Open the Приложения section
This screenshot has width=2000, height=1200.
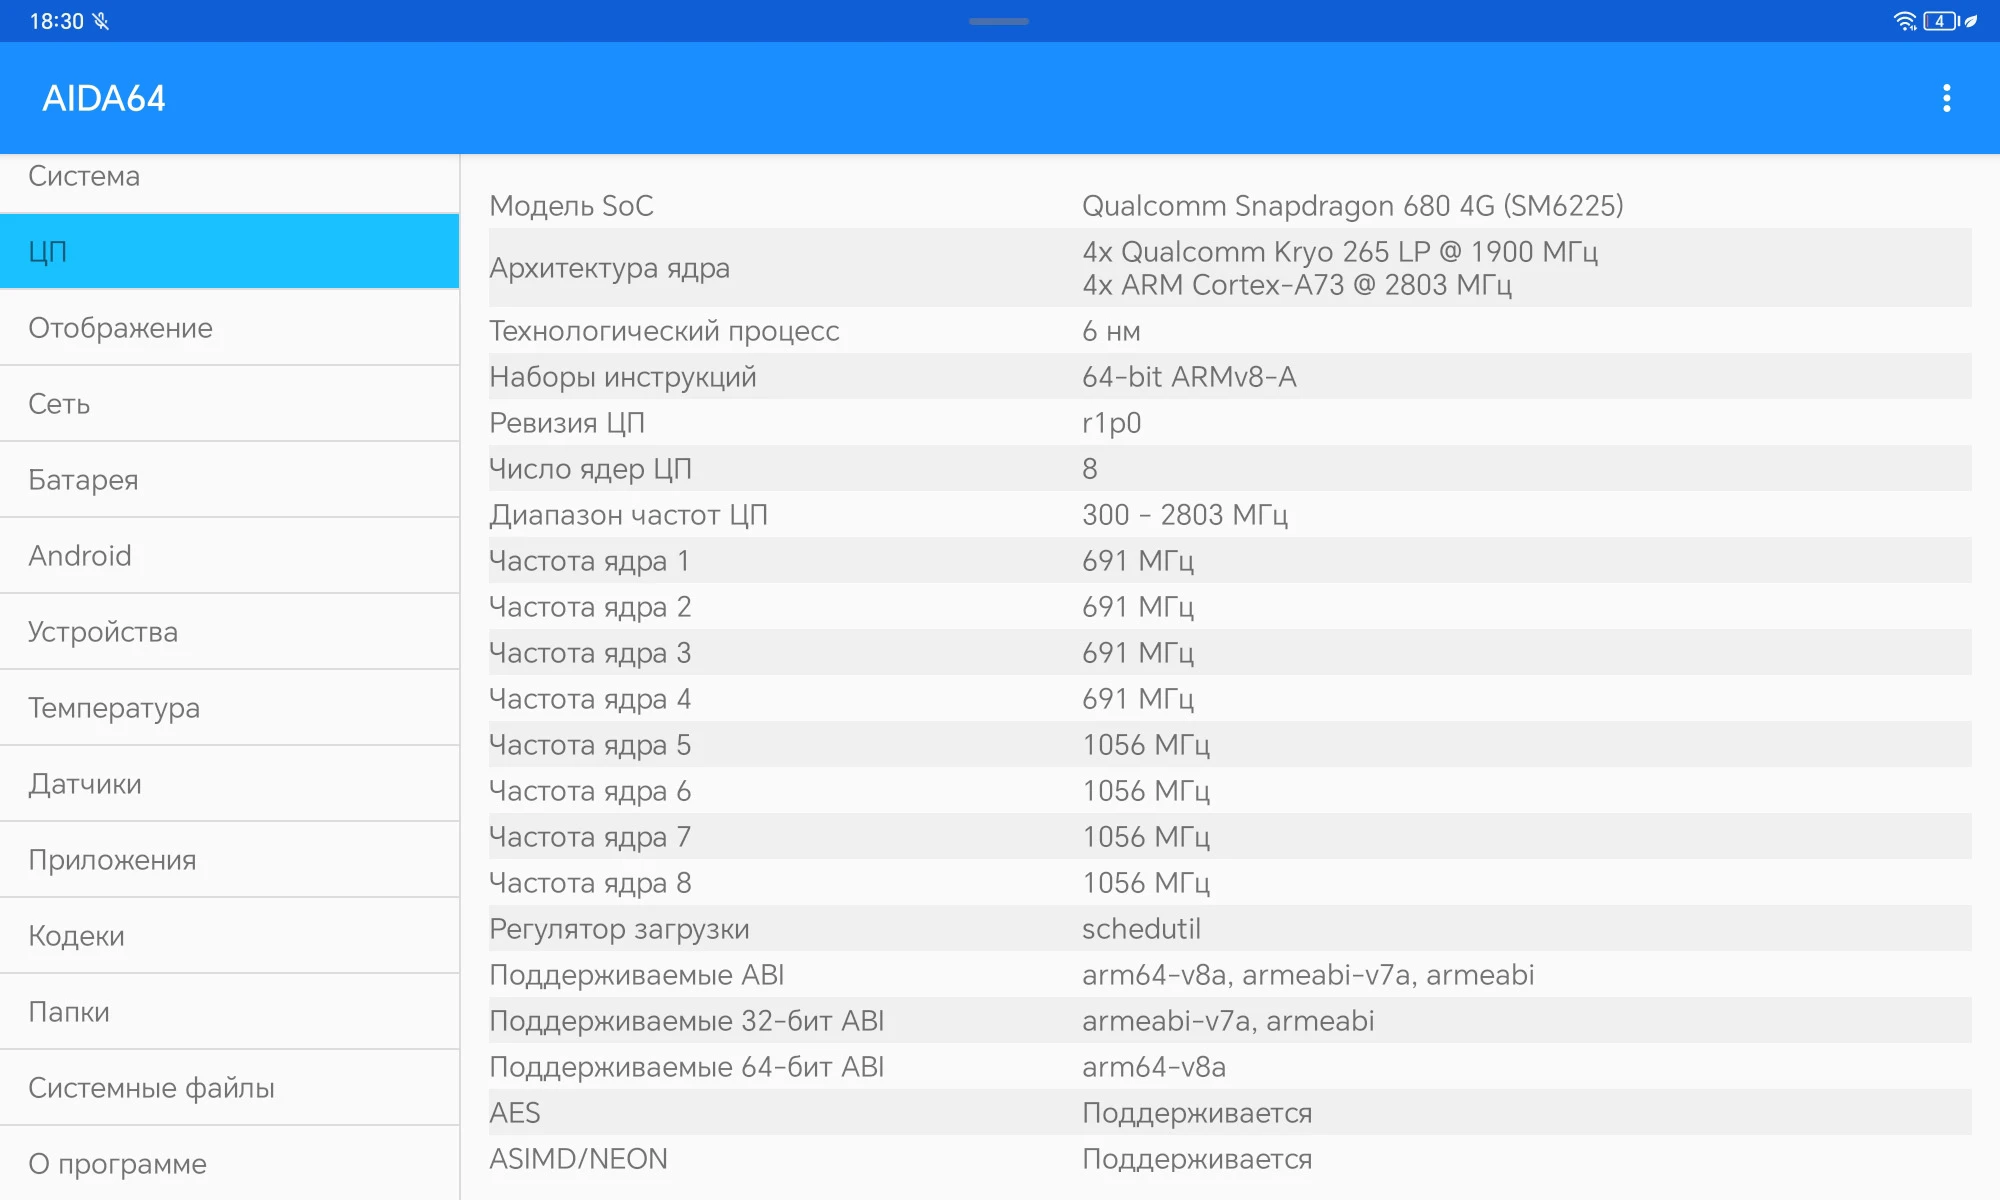pos(230,859)
